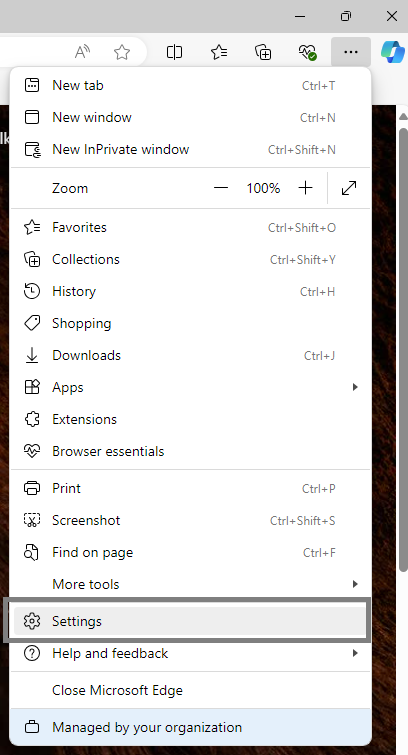
Task: Click the Browser essentials heart icon in menu
Action: [32, 451]
